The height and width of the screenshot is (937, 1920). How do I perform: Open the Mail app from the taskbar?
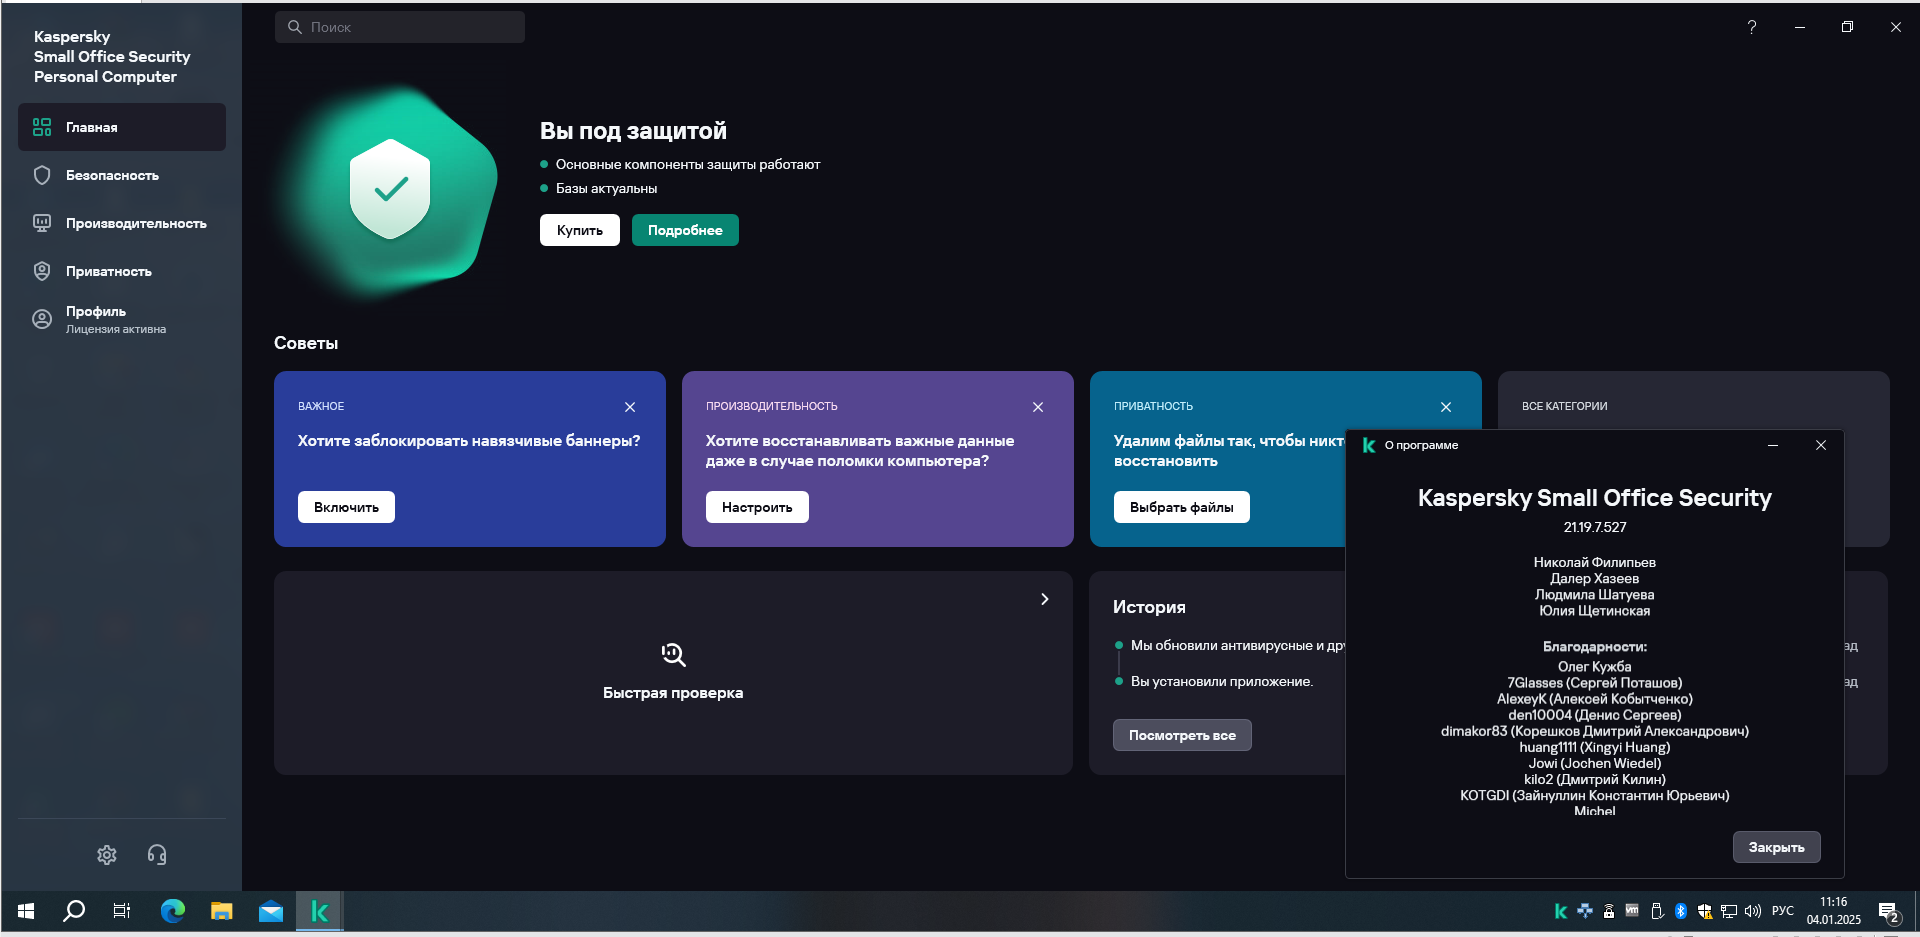click(270, 911)
